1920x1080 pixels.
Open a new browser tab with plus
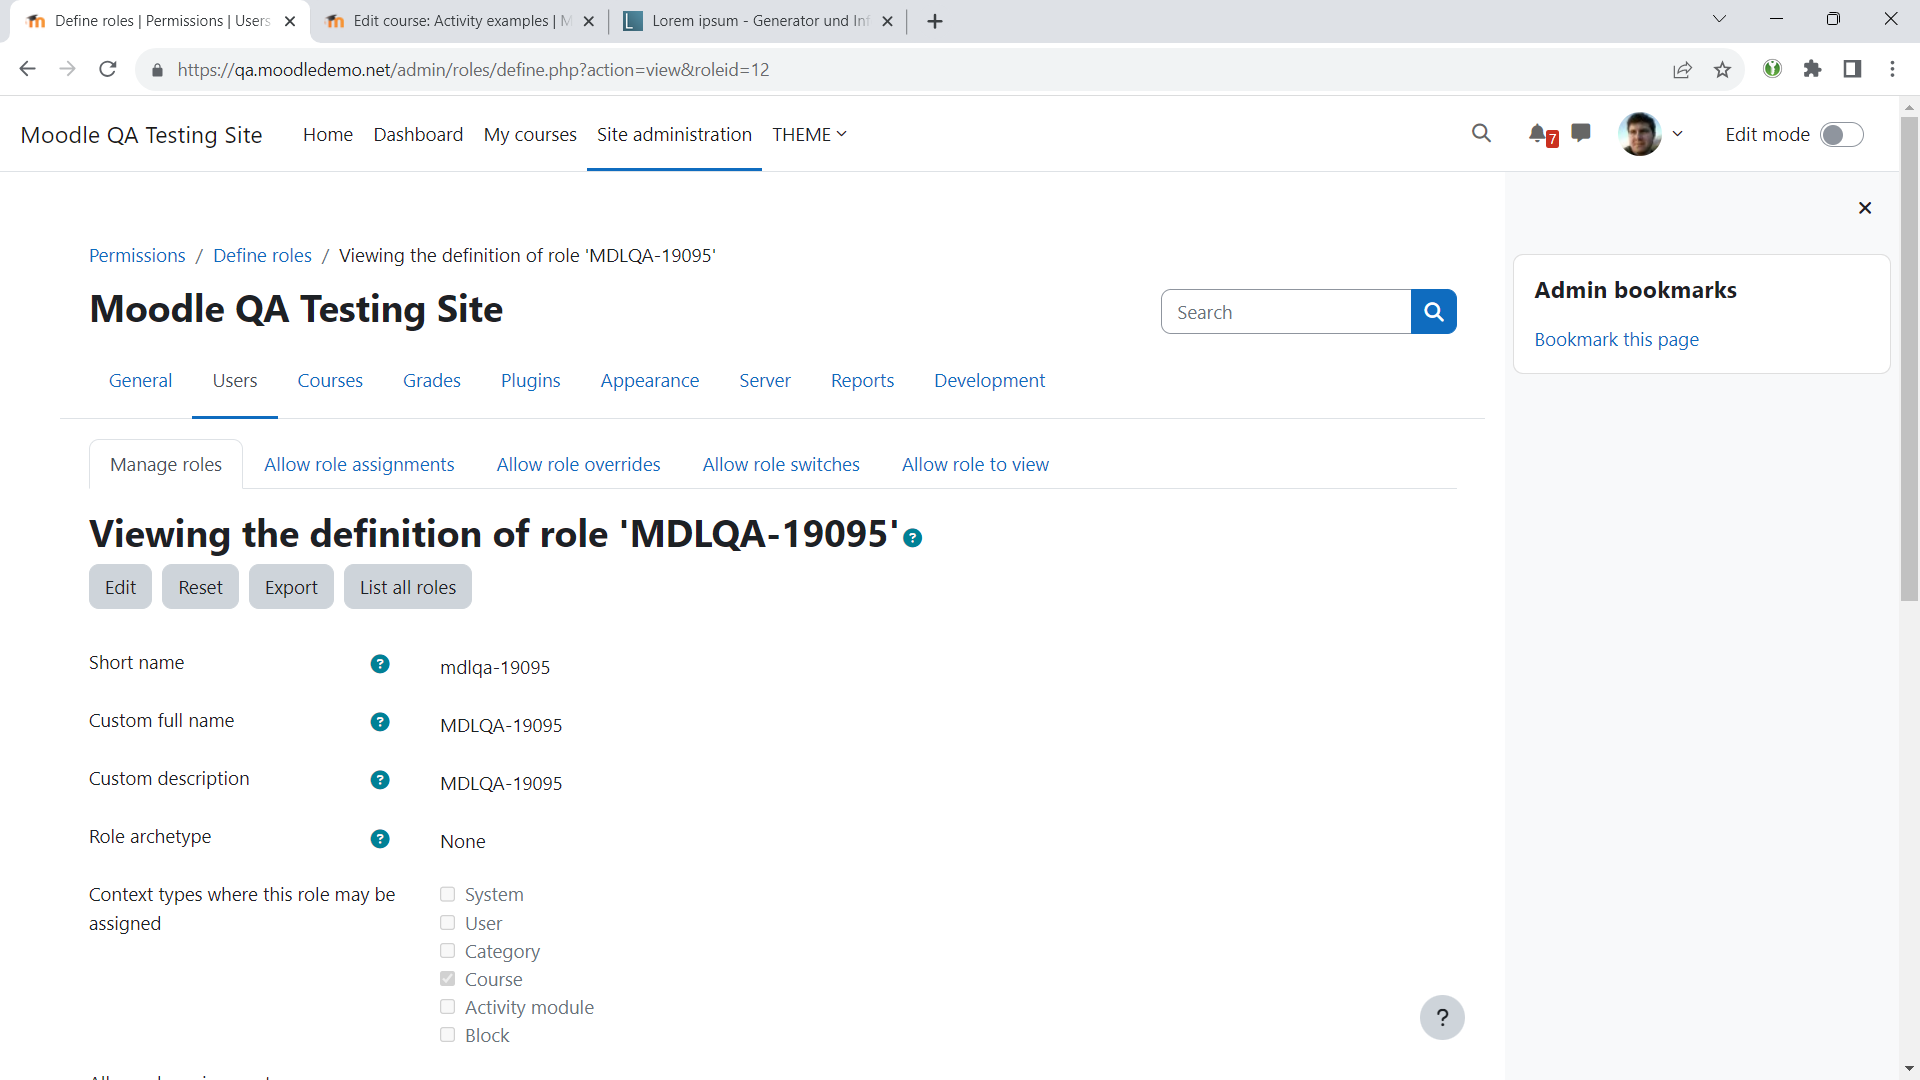(935, 21)
